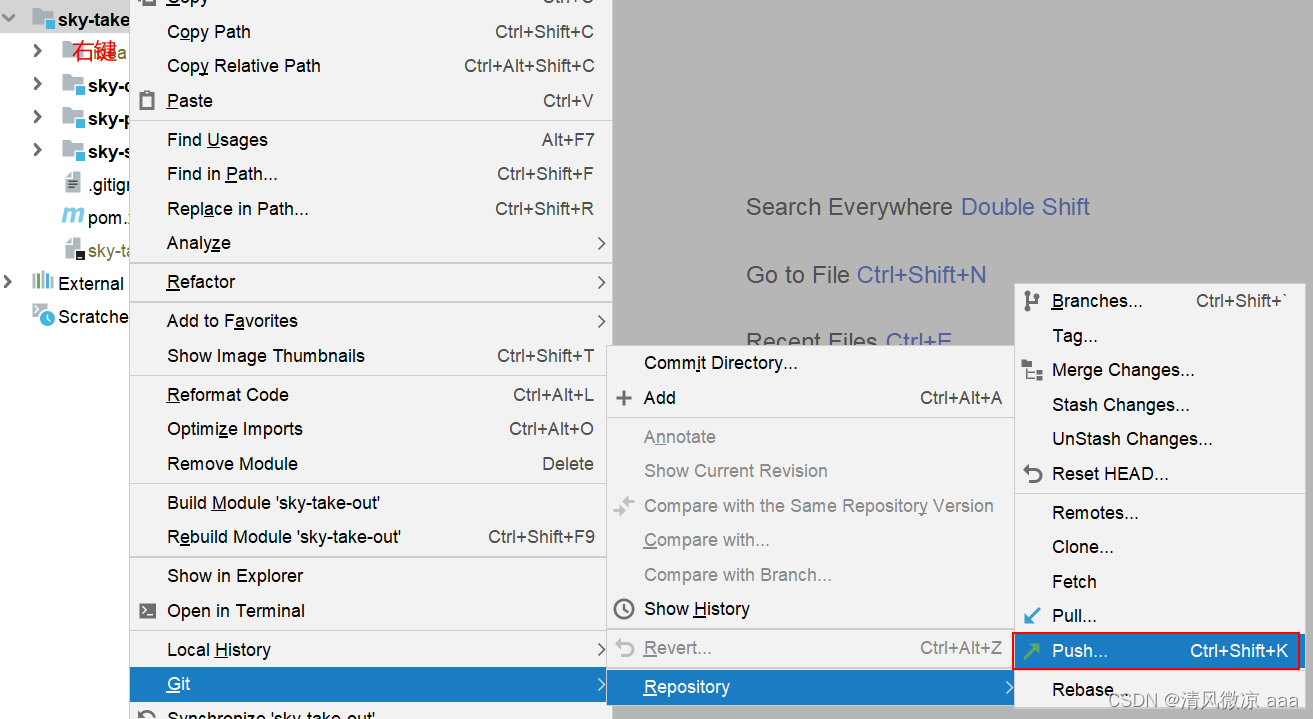The image size is (1313, 719).
Task: Click the Reset HEAD undo icon
Action: [x=1032, y=474]
